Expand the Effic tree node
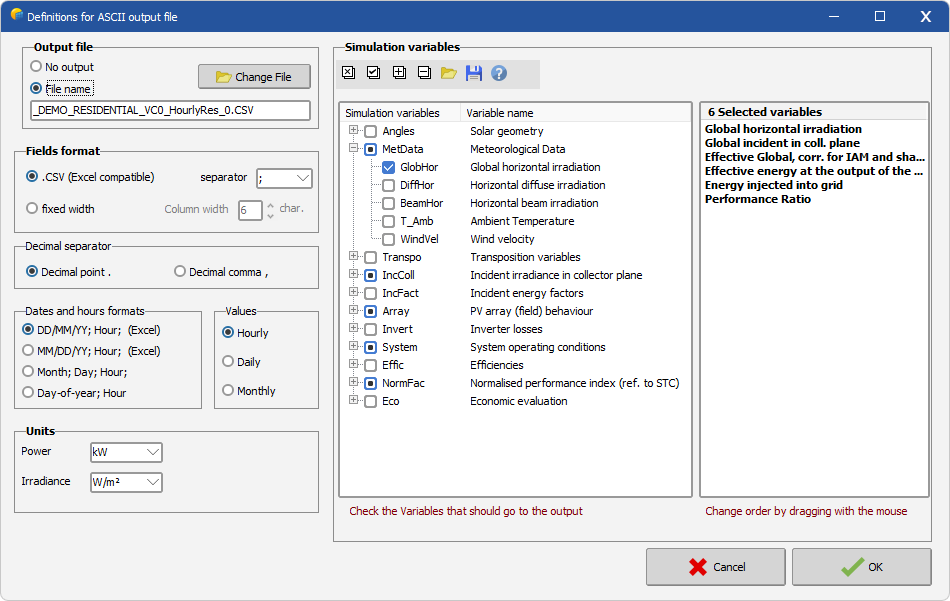Image resolution: width=950 pixels, height=601 pixels. point(353,364)
